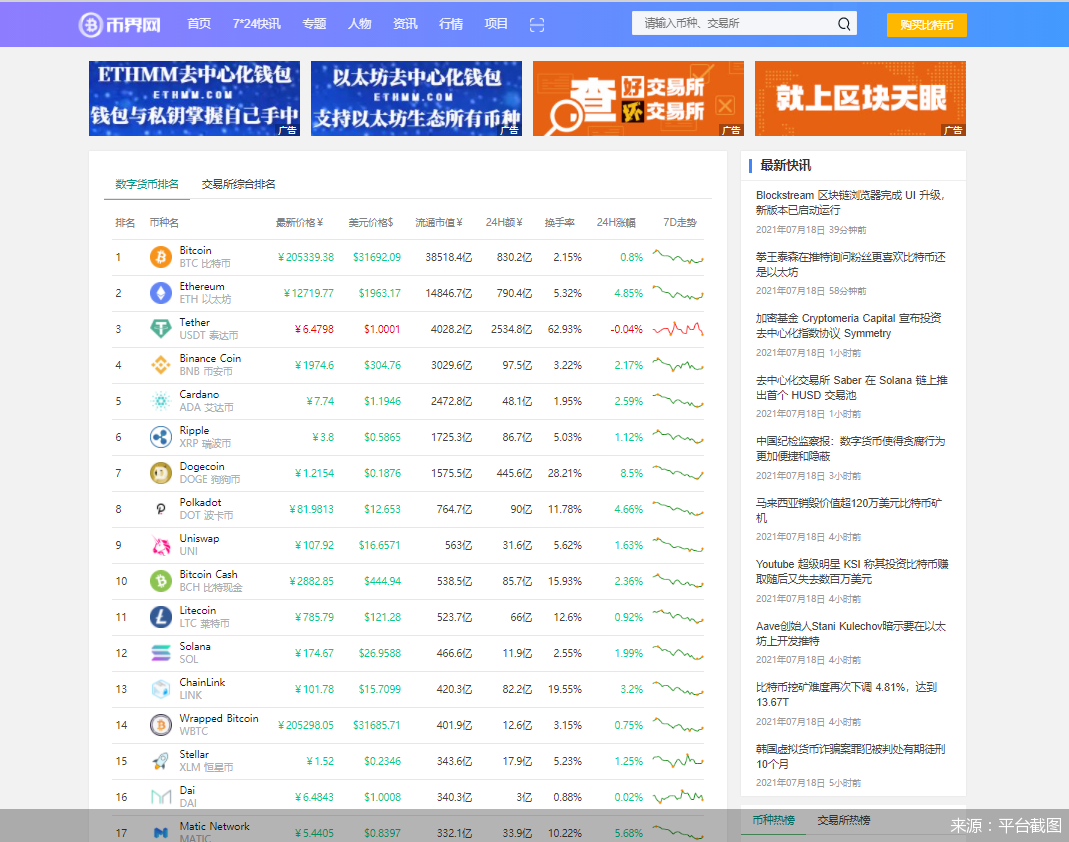Click the scan icon beside 项目 menu
1069x842 pixels.
point(537,24)
